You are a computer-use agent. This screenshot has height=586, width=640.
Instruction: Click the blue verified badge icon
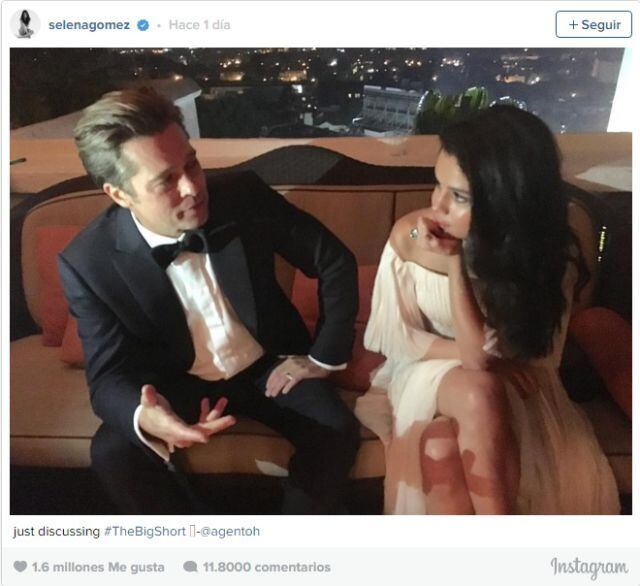pos(143,25)
